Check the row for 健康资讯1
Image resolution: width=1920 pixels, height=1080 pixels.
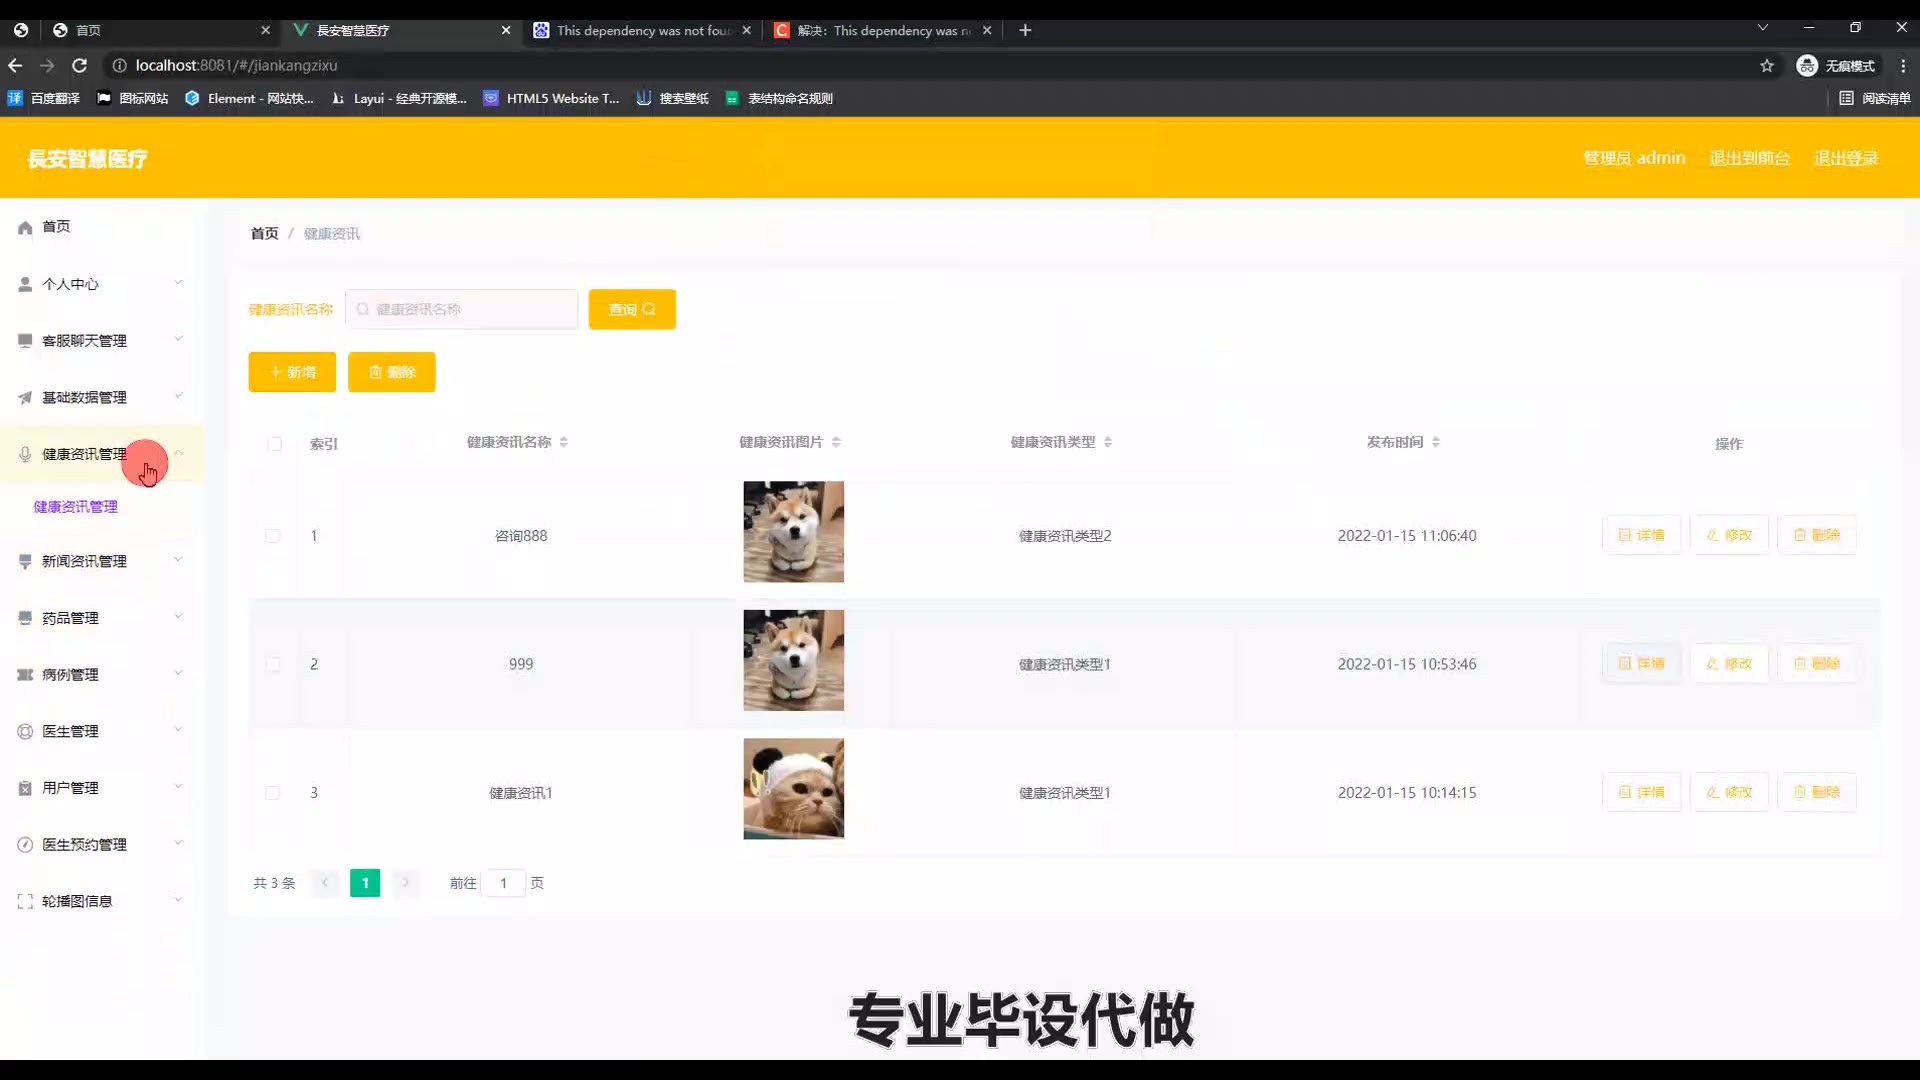[x=273, y=793]
